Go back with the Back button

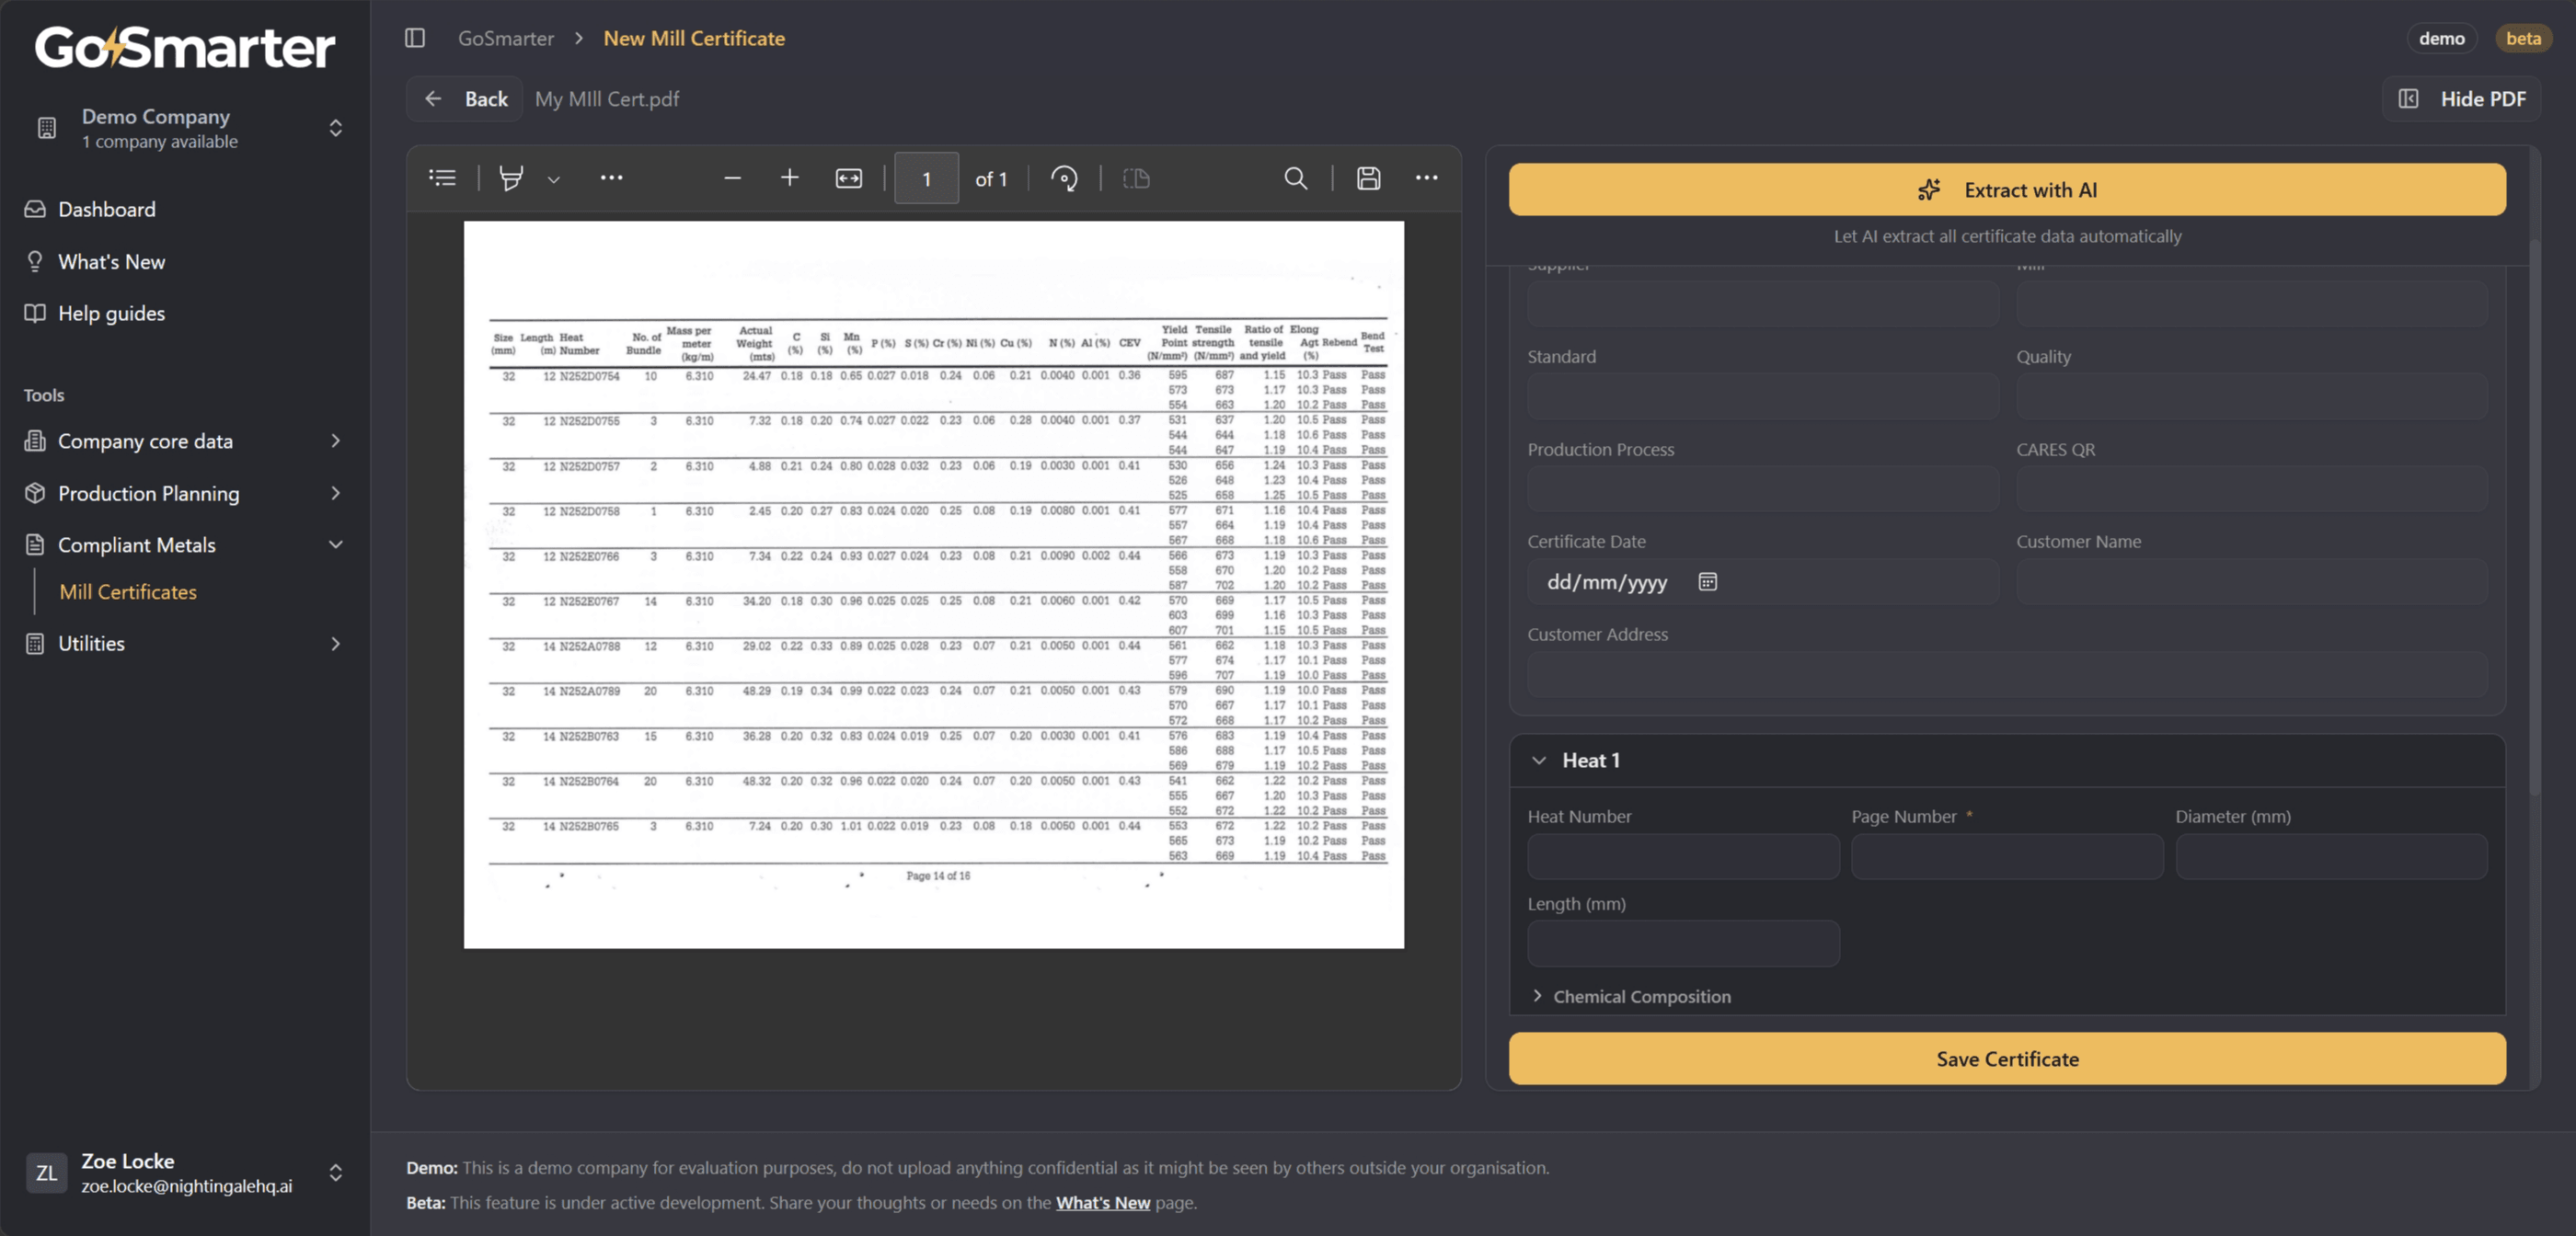pos(465,99)
